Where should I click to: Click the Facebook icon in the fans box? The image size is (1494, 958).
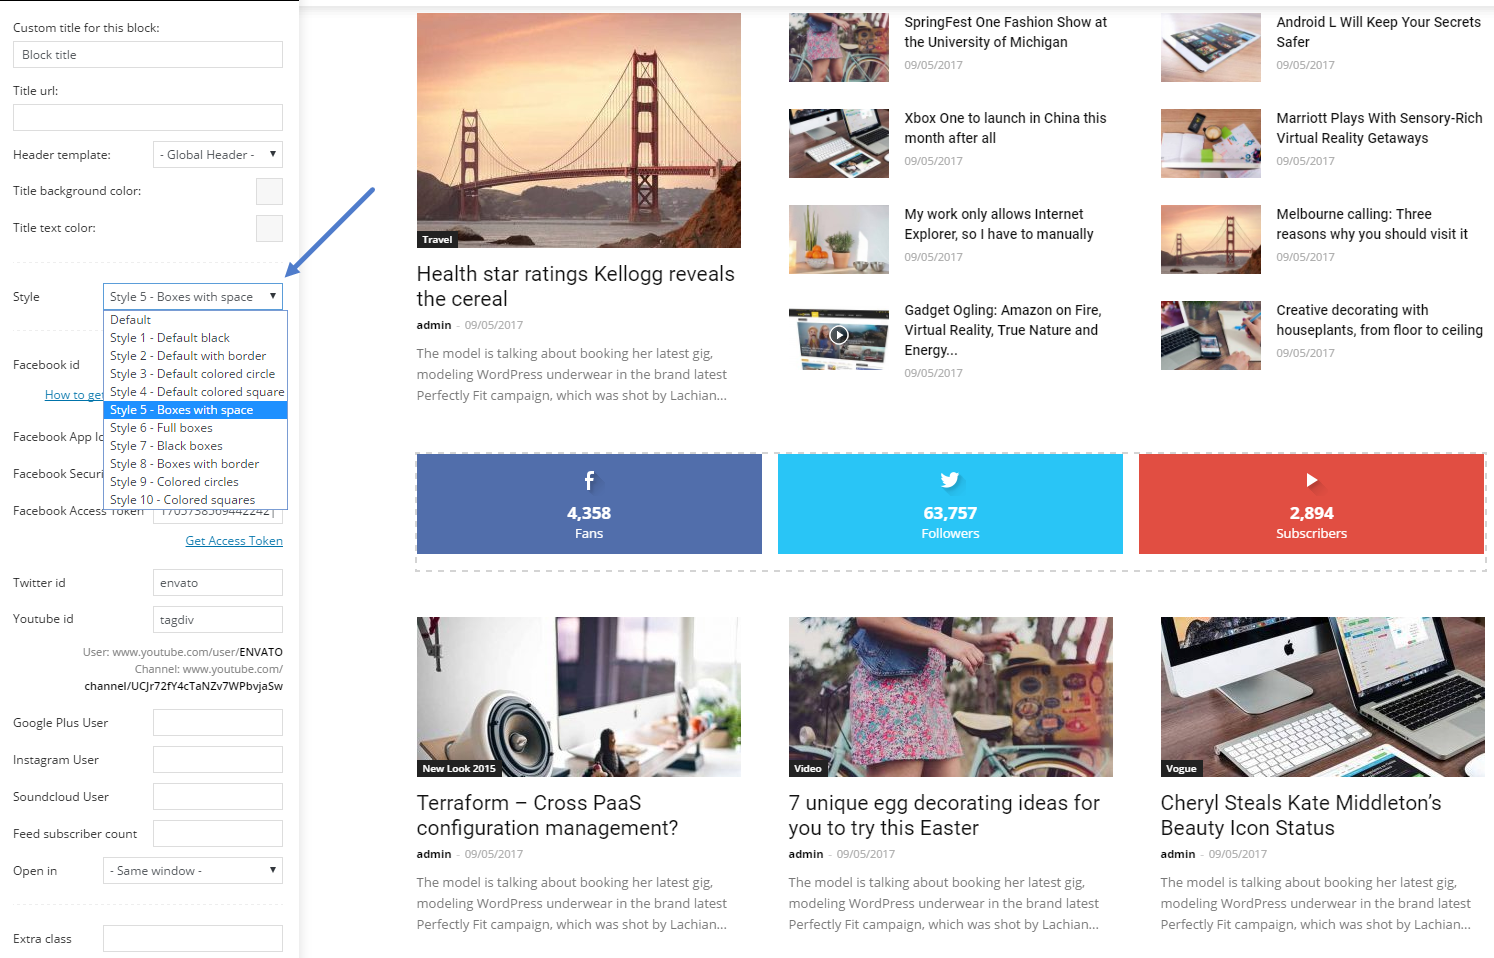589,481
